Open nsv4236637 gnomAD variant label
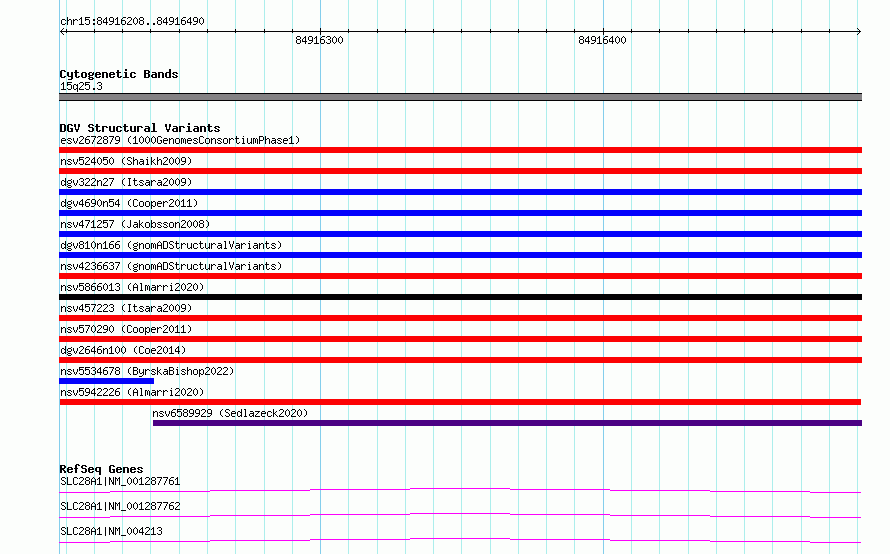The image size is (890, 554). coord(171,266)
